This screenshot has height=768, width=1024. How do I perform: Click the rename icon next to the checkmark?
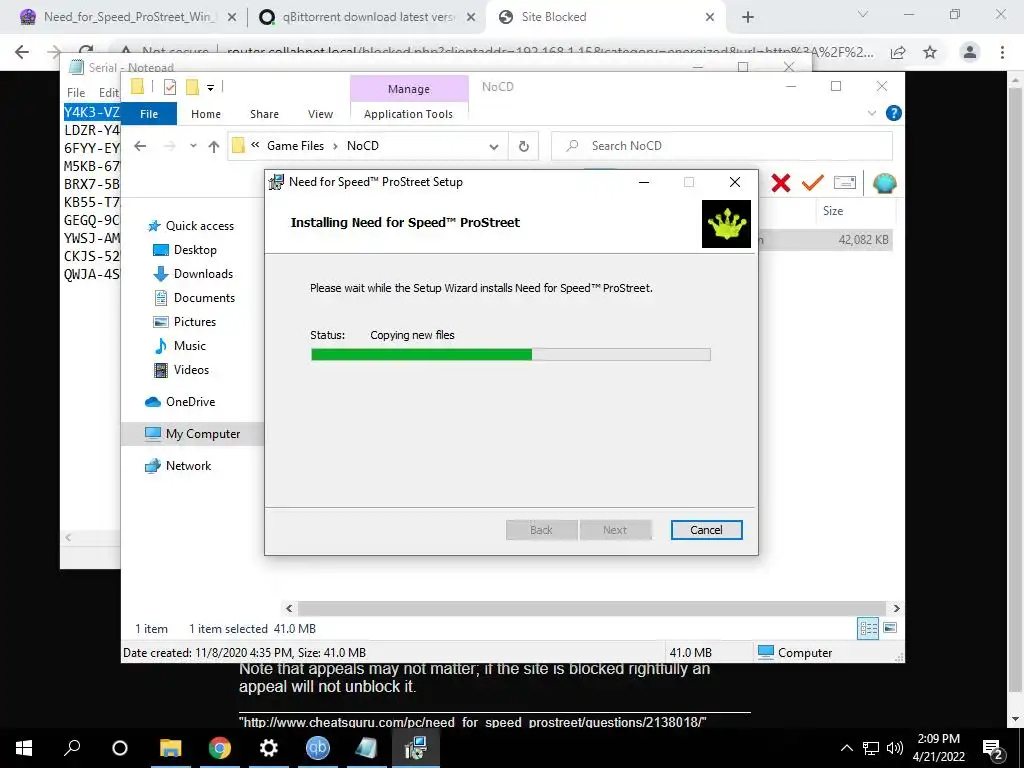click(844, 183)
